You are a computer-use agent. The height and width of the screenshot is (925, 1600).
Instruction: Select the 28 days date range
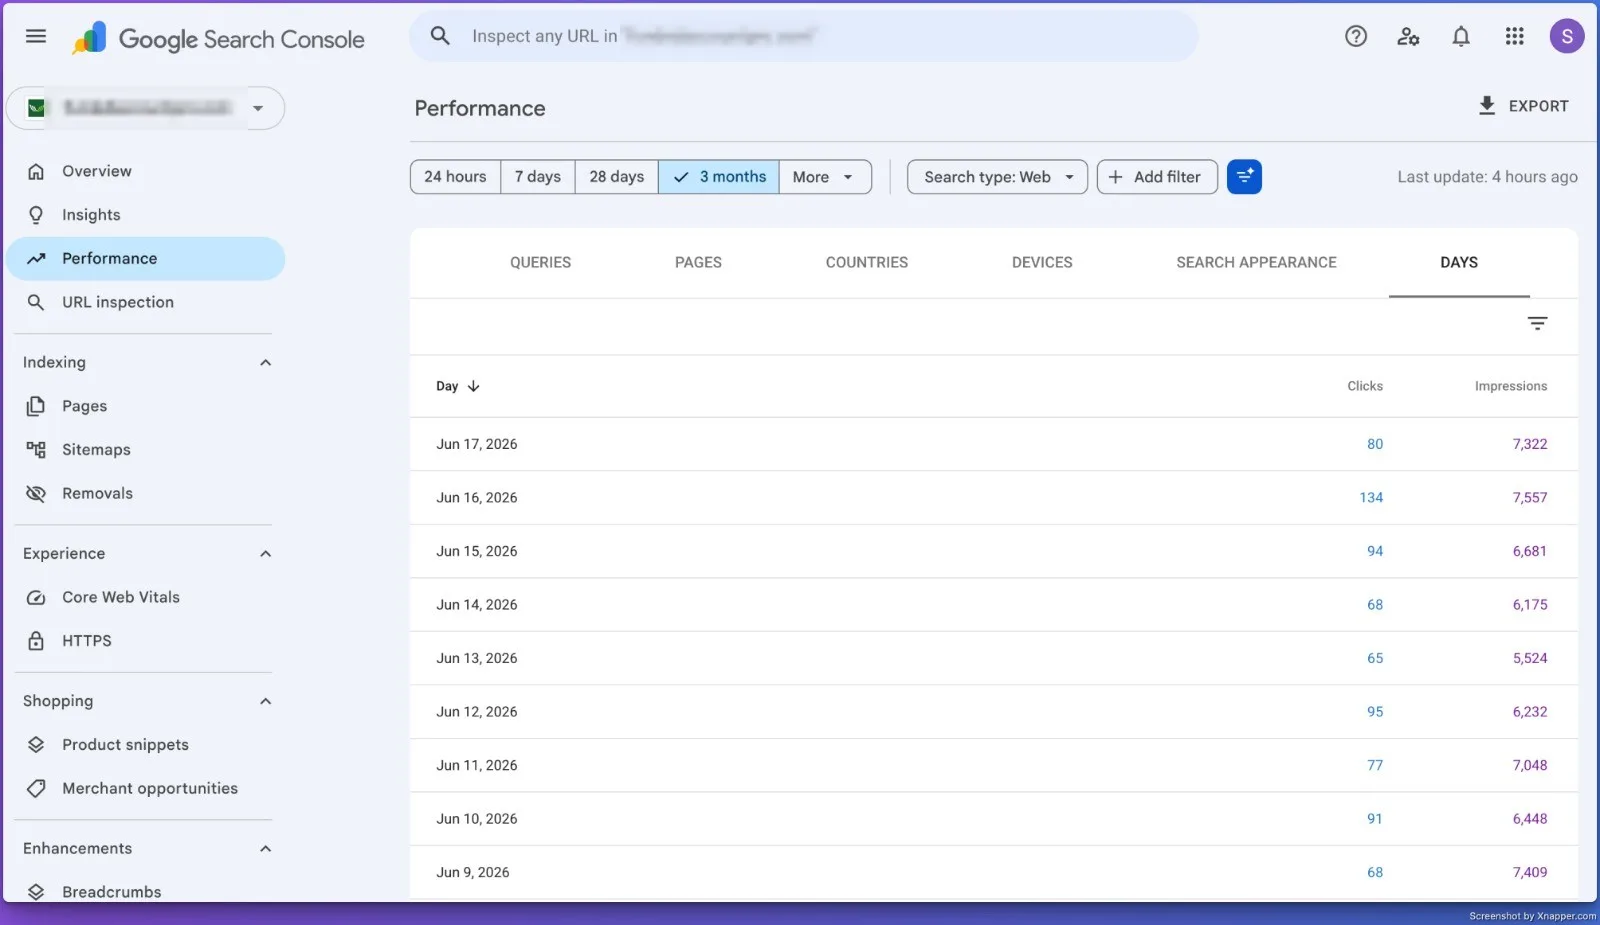coord(616,177)
